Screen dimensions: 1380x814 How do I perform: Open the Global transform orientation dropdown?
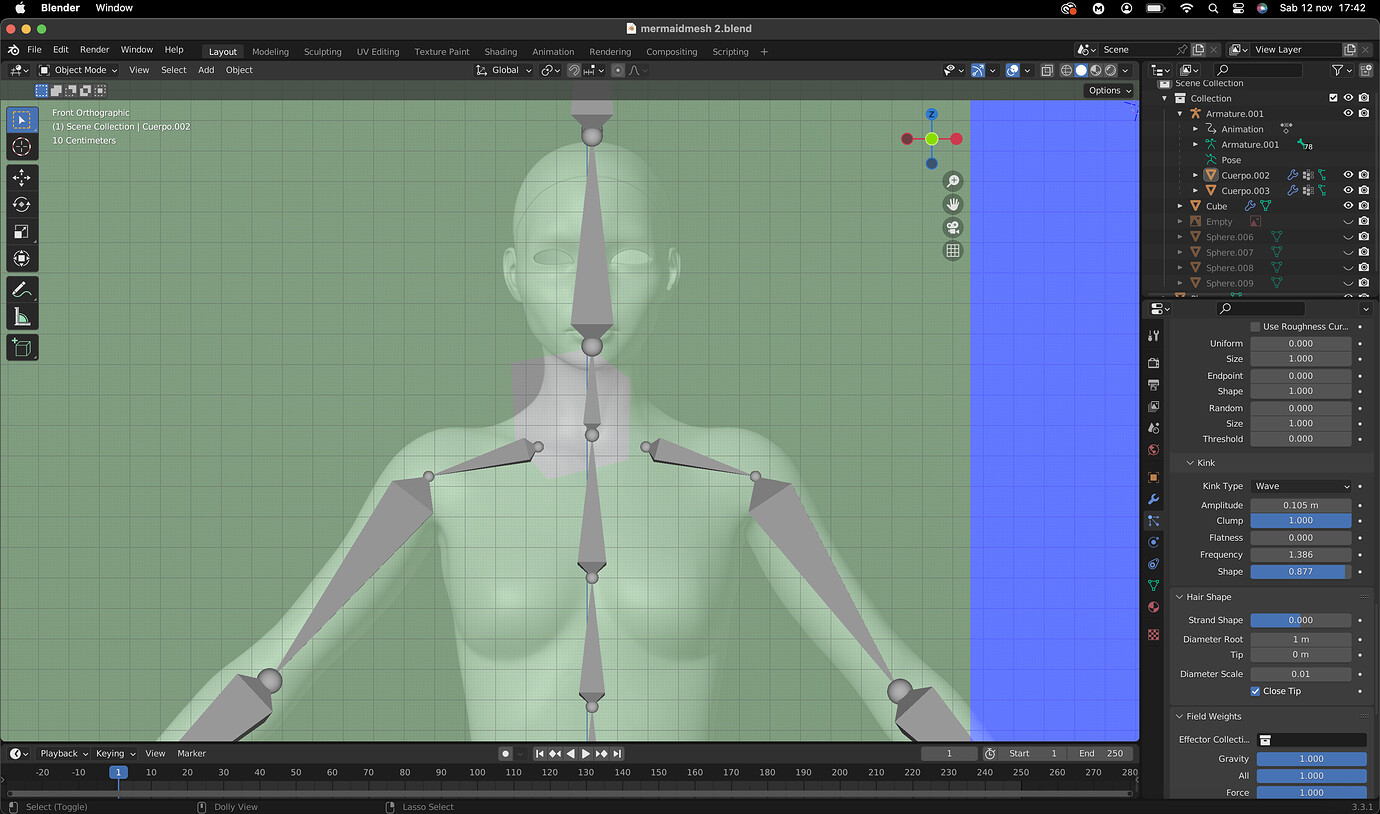coord(503,70)
